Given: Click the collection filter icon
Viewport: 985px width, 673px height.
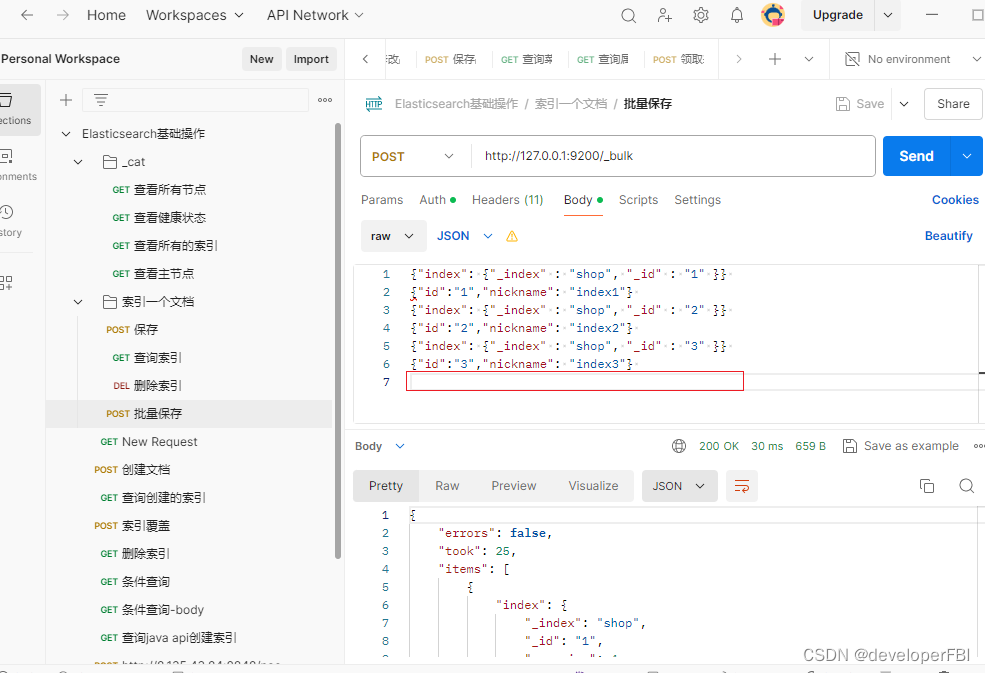Looking at the screenshot, I should pyautogui.click(x=101, y=100).
